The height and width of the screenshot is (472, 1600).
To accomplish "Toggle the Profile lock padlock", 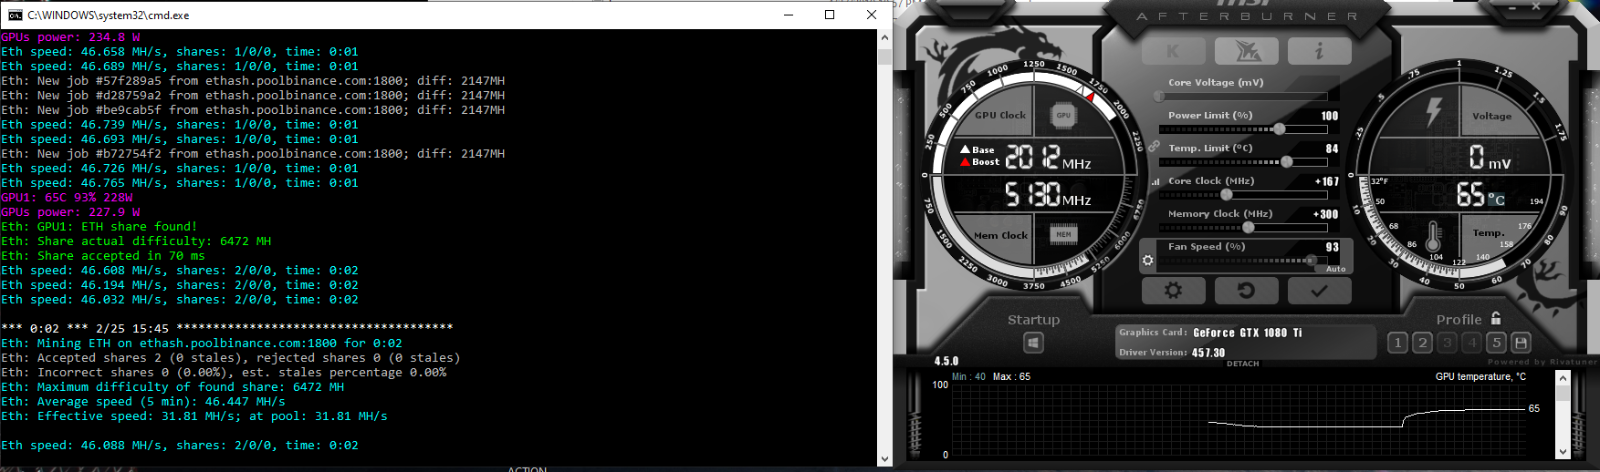I will pyautogui.click(x=1496, y=318).
